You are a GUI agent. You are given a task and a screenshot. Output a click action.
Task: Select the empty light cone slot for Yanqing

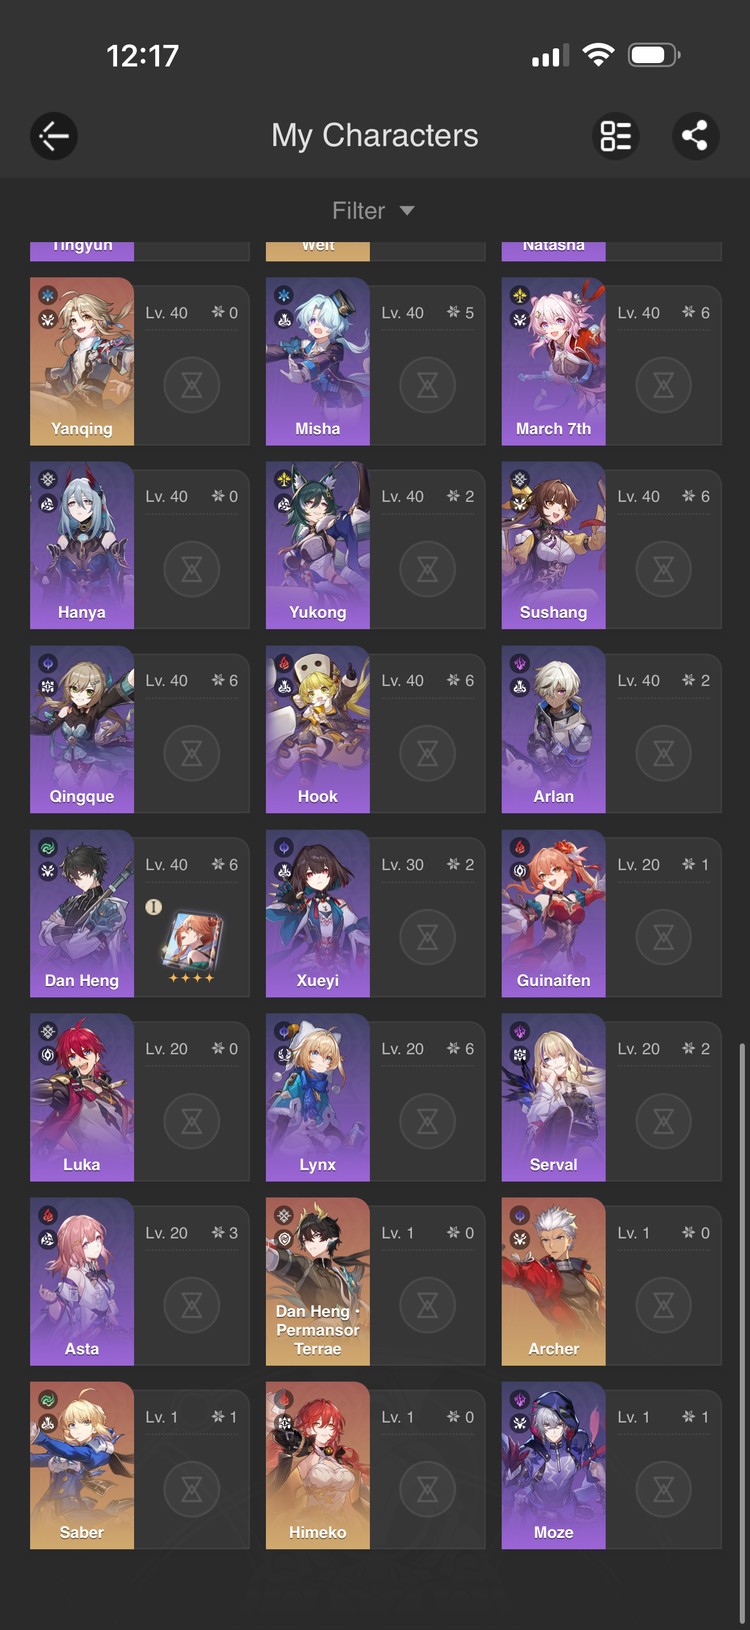pos(192,385)
